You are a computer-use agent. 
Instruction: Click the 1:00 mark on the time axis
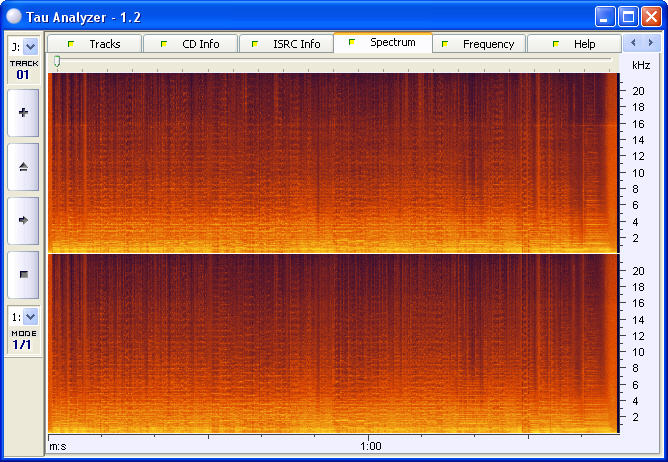[370, 446]
